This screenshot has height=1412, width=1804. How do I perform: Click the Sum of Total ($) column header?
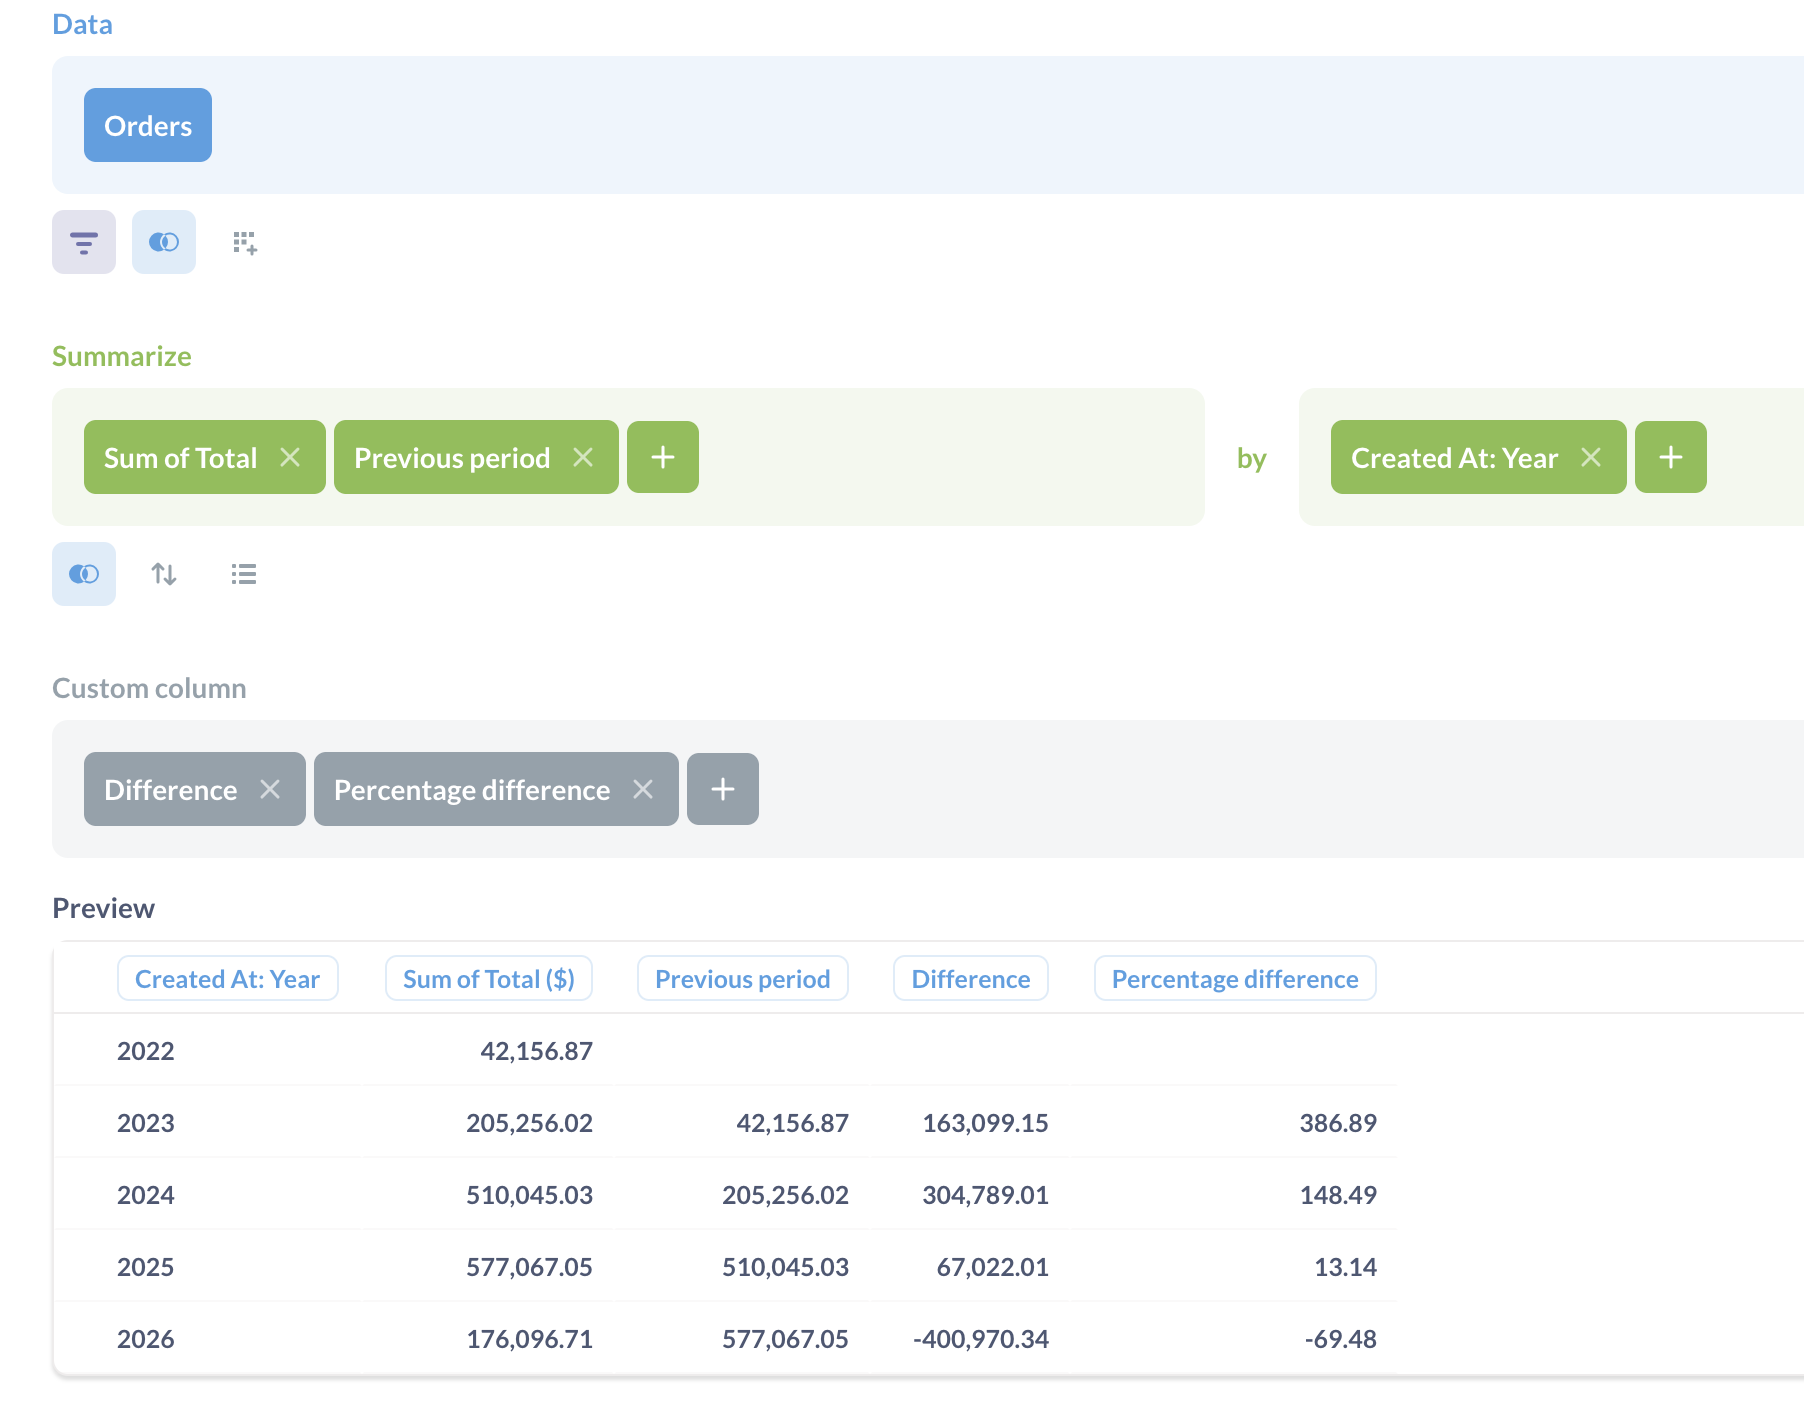coord(489,978)
